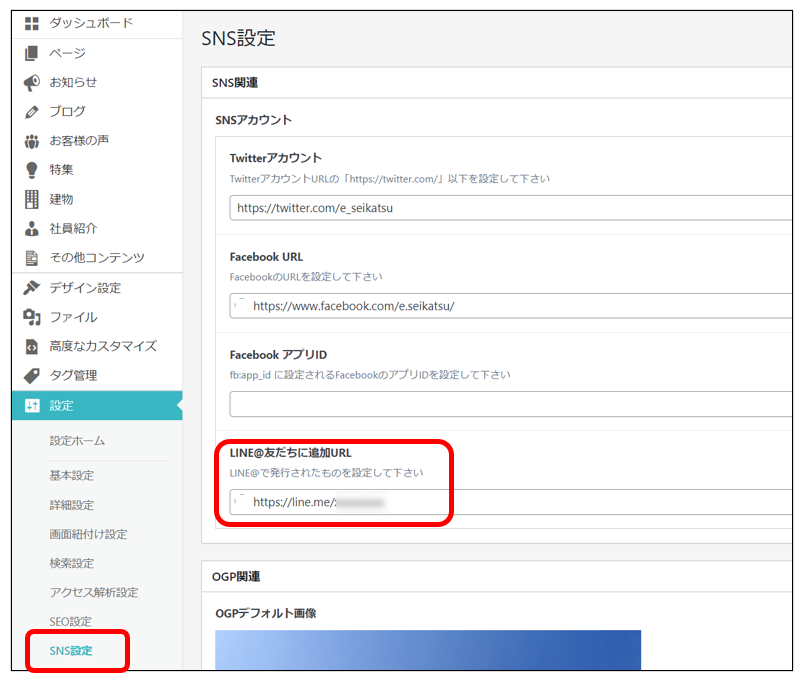
Task: Click the megaphone icon beside お知らせ
Action: coord(31,82)
